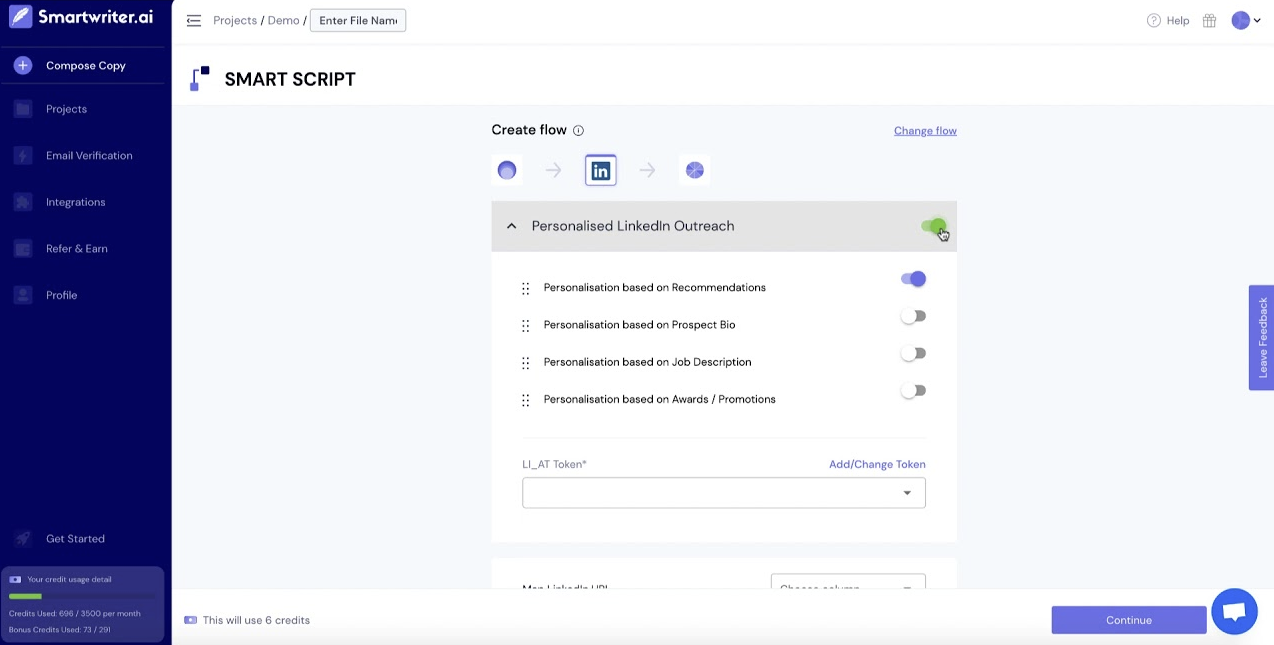
Task: Disable the Personalised LinkedIn Outreach toggle
Action: tap(933, 226)
